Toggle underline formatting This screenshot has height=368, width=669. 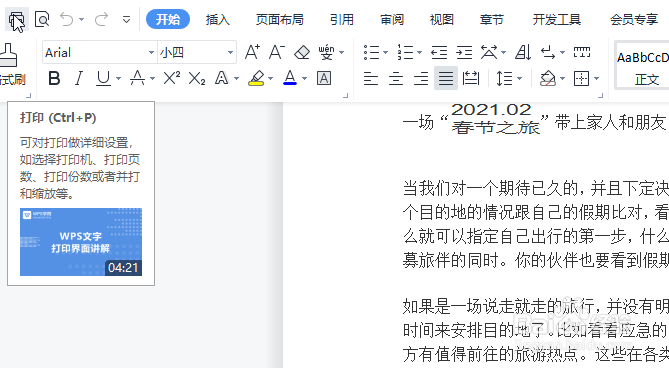[x=103, y=78]
